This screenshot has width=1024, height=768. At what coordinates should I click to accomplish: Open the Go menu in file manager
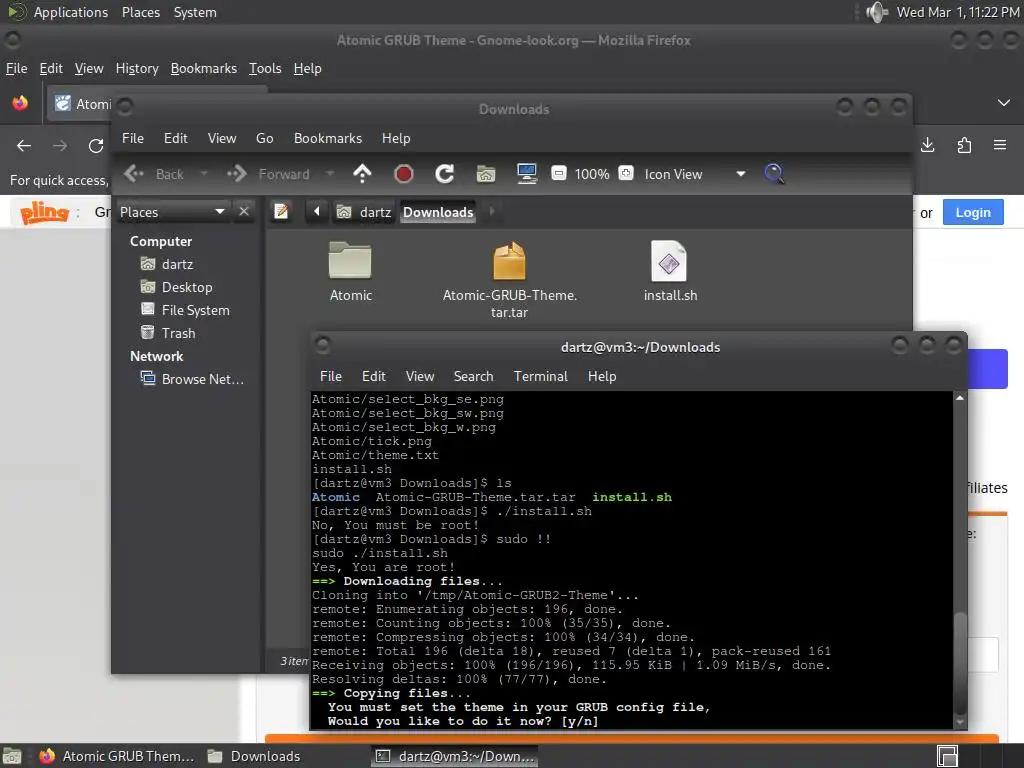(264, 138)
